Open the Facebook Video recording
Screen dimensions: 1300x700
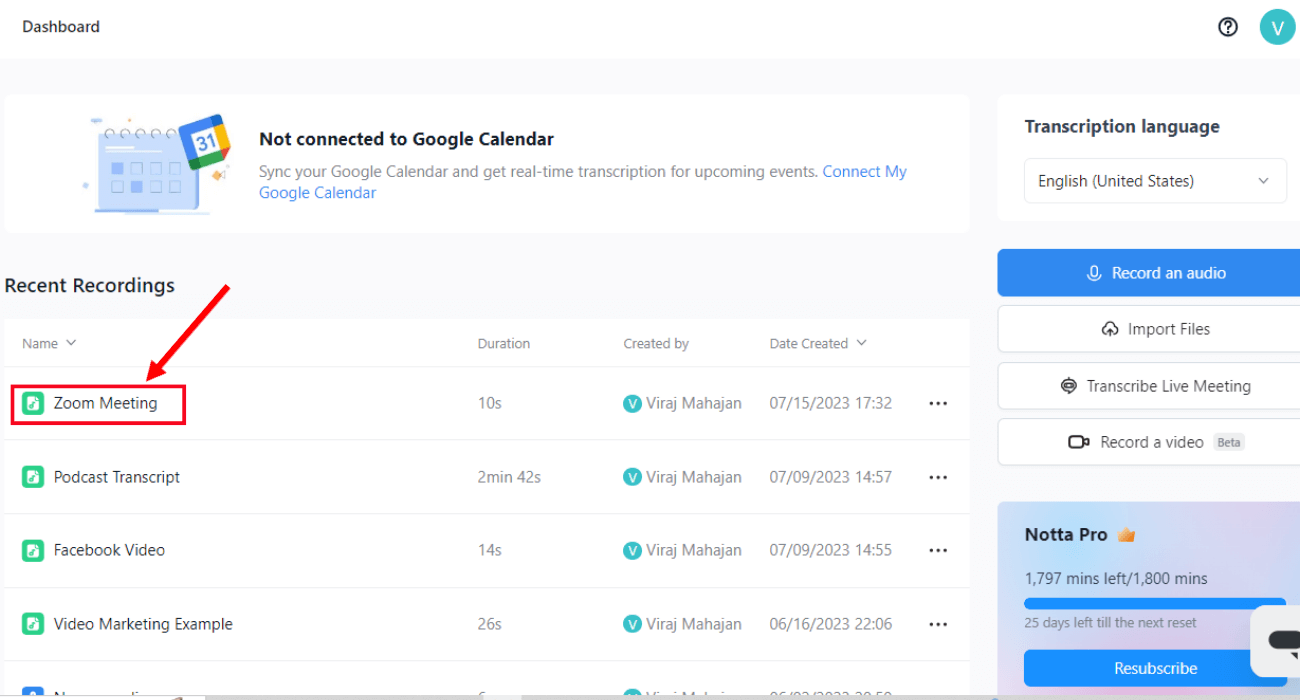pyautogui.click(x=109, y=550)
